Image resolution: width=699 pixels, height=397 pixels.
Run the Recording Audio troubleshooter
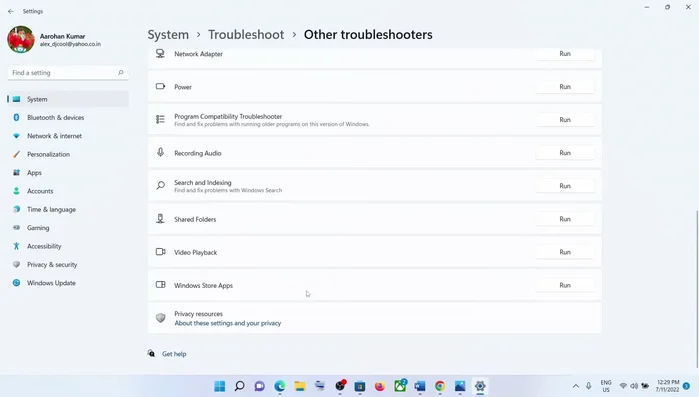point(565,152)
